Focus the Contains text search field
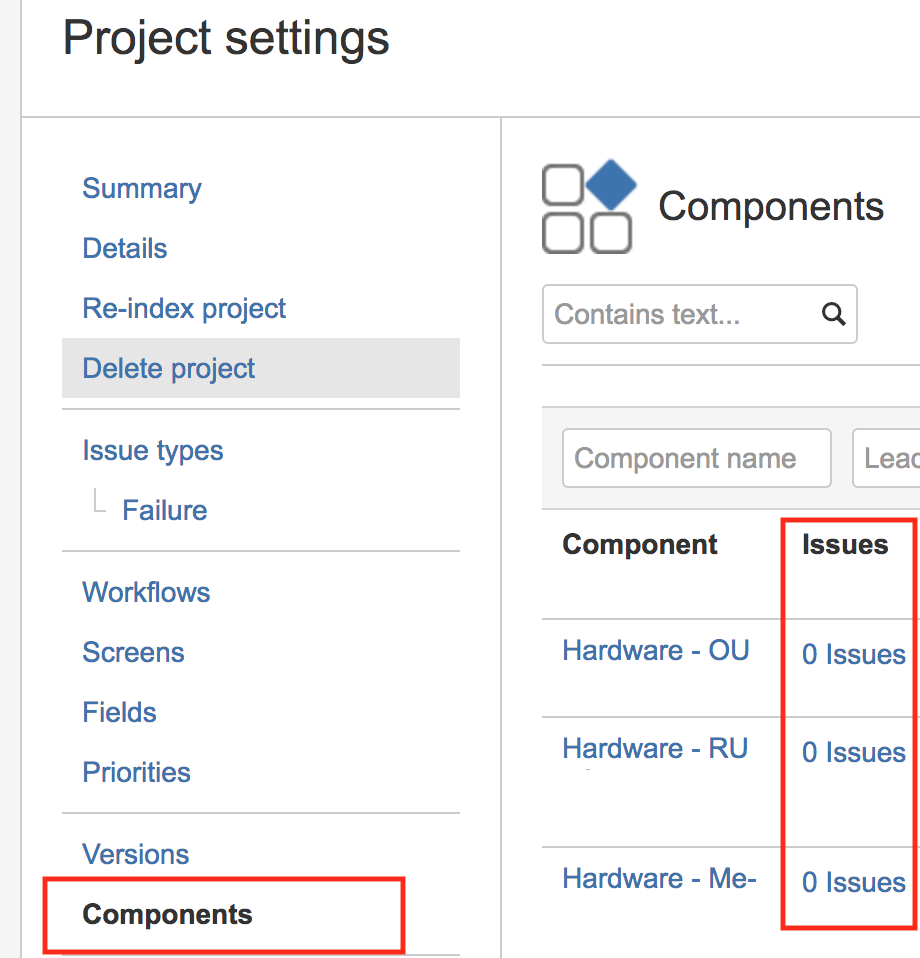This screenshot has width=920, height=958. [x=680, y=314]
